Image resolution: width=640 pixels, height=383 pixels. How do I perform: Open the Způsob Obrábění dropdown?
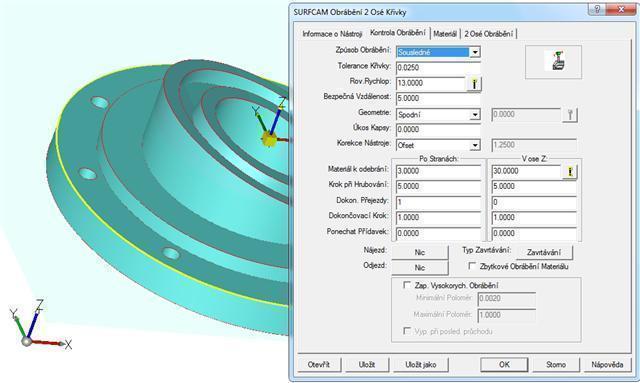(475, 52)
